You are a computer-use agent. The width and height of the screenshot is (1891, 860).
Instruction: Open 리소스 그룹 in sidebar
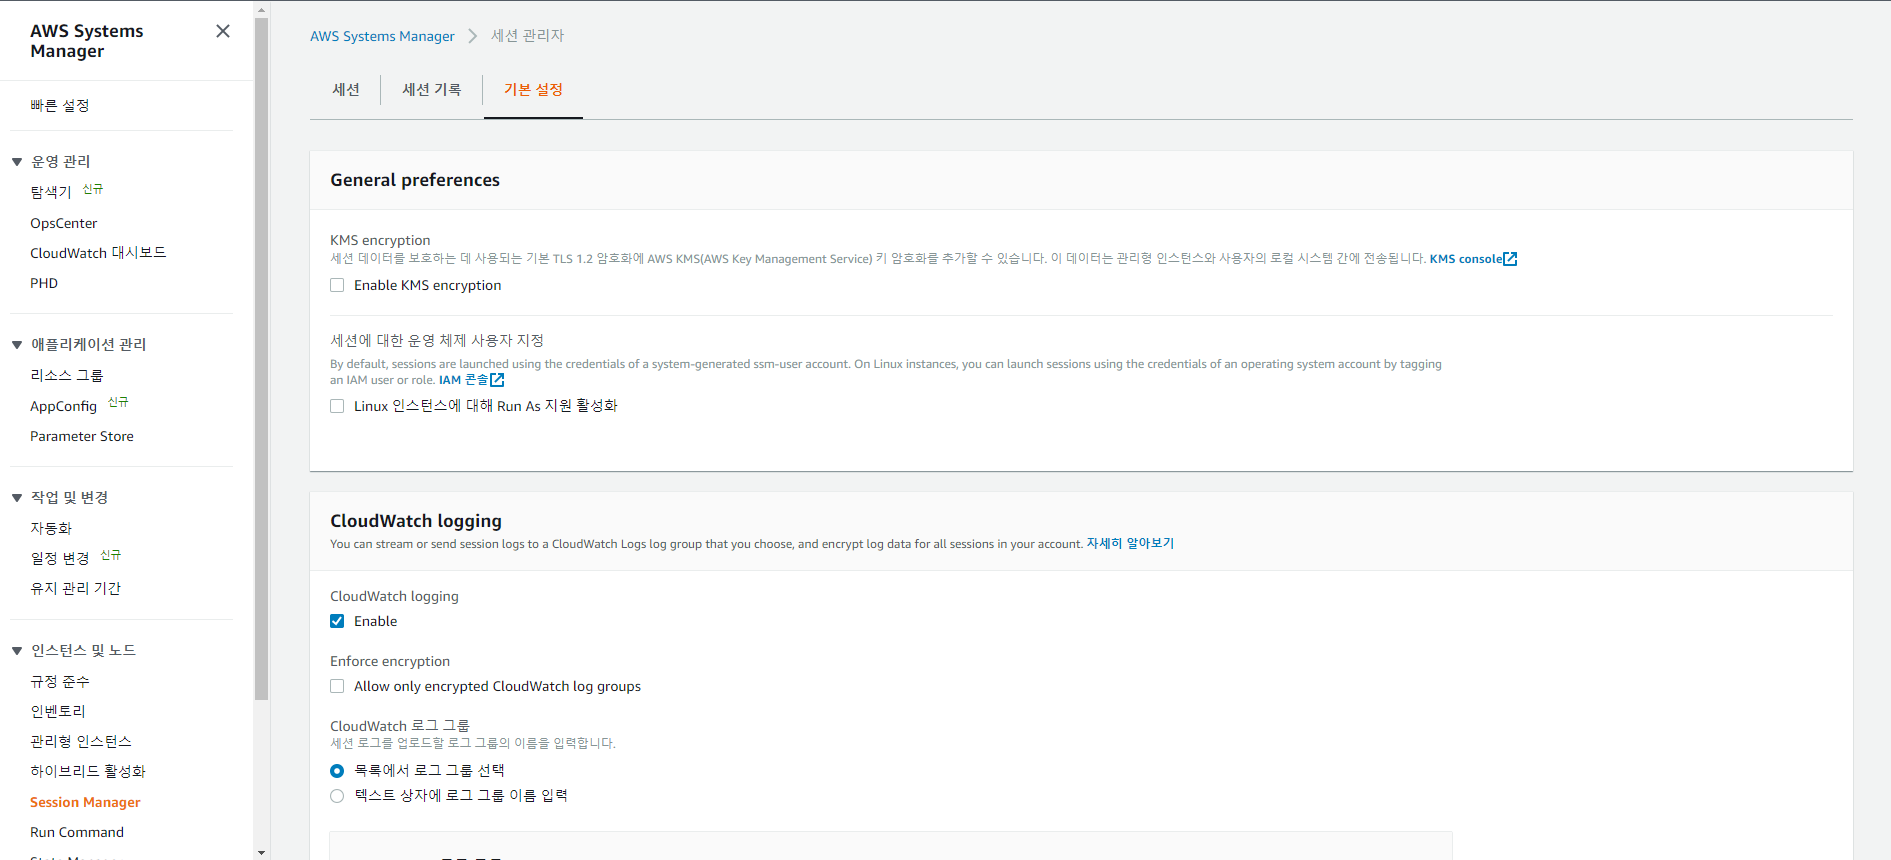click(x=67, y=375)
